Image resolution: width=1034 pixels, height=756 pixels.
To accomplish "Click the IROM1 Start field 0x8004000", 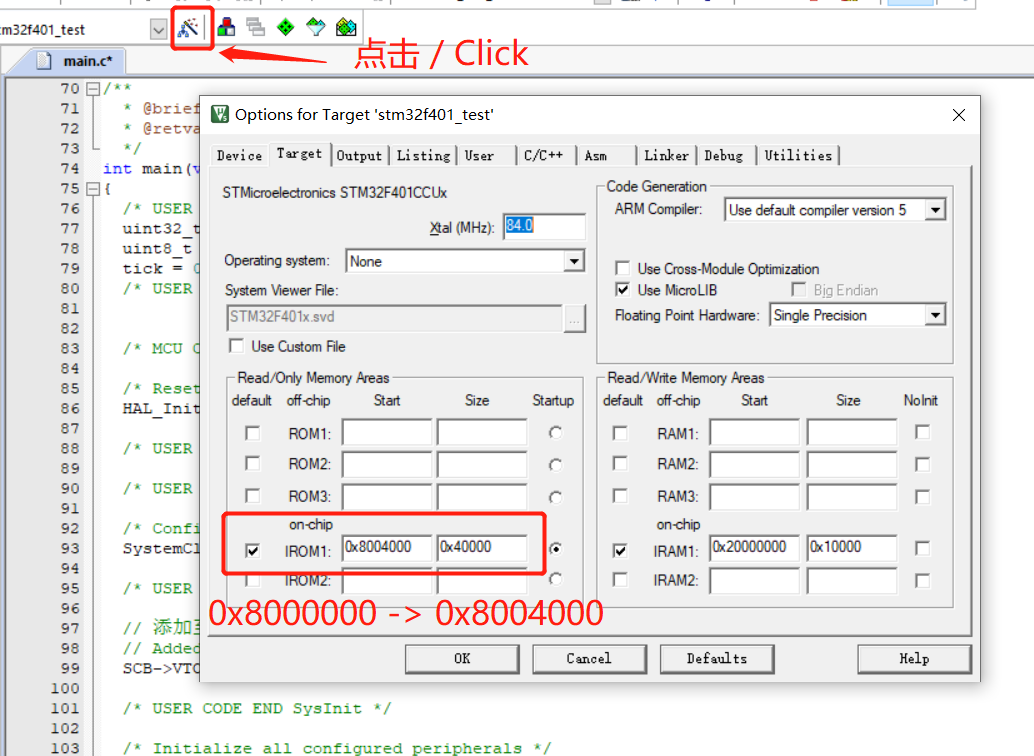I will (x=387, y=548).
